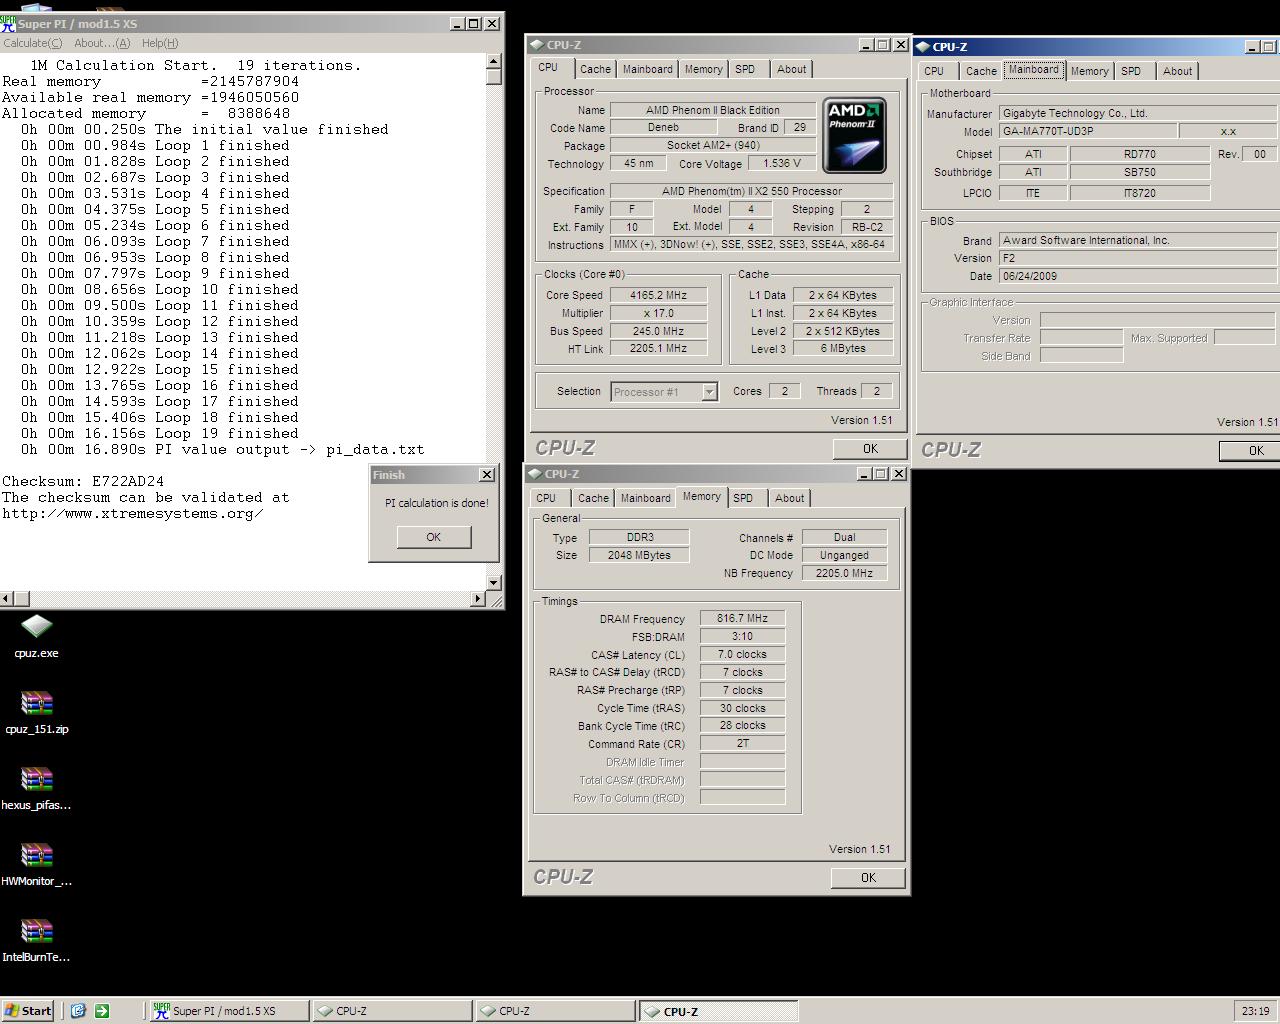
Task: Open the cpuz.exe desktop icon
Action: (x=36, y=636)
